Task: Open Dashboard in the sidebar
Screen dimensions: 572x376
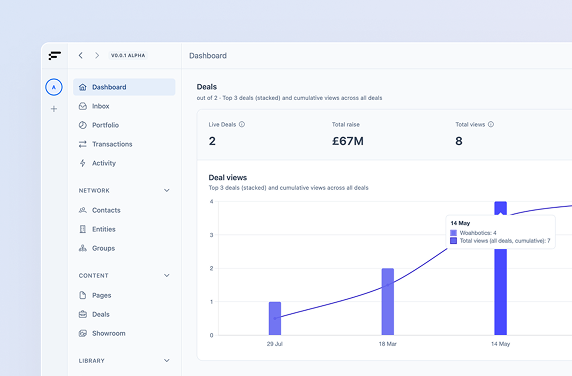Action: pos(124,87)
